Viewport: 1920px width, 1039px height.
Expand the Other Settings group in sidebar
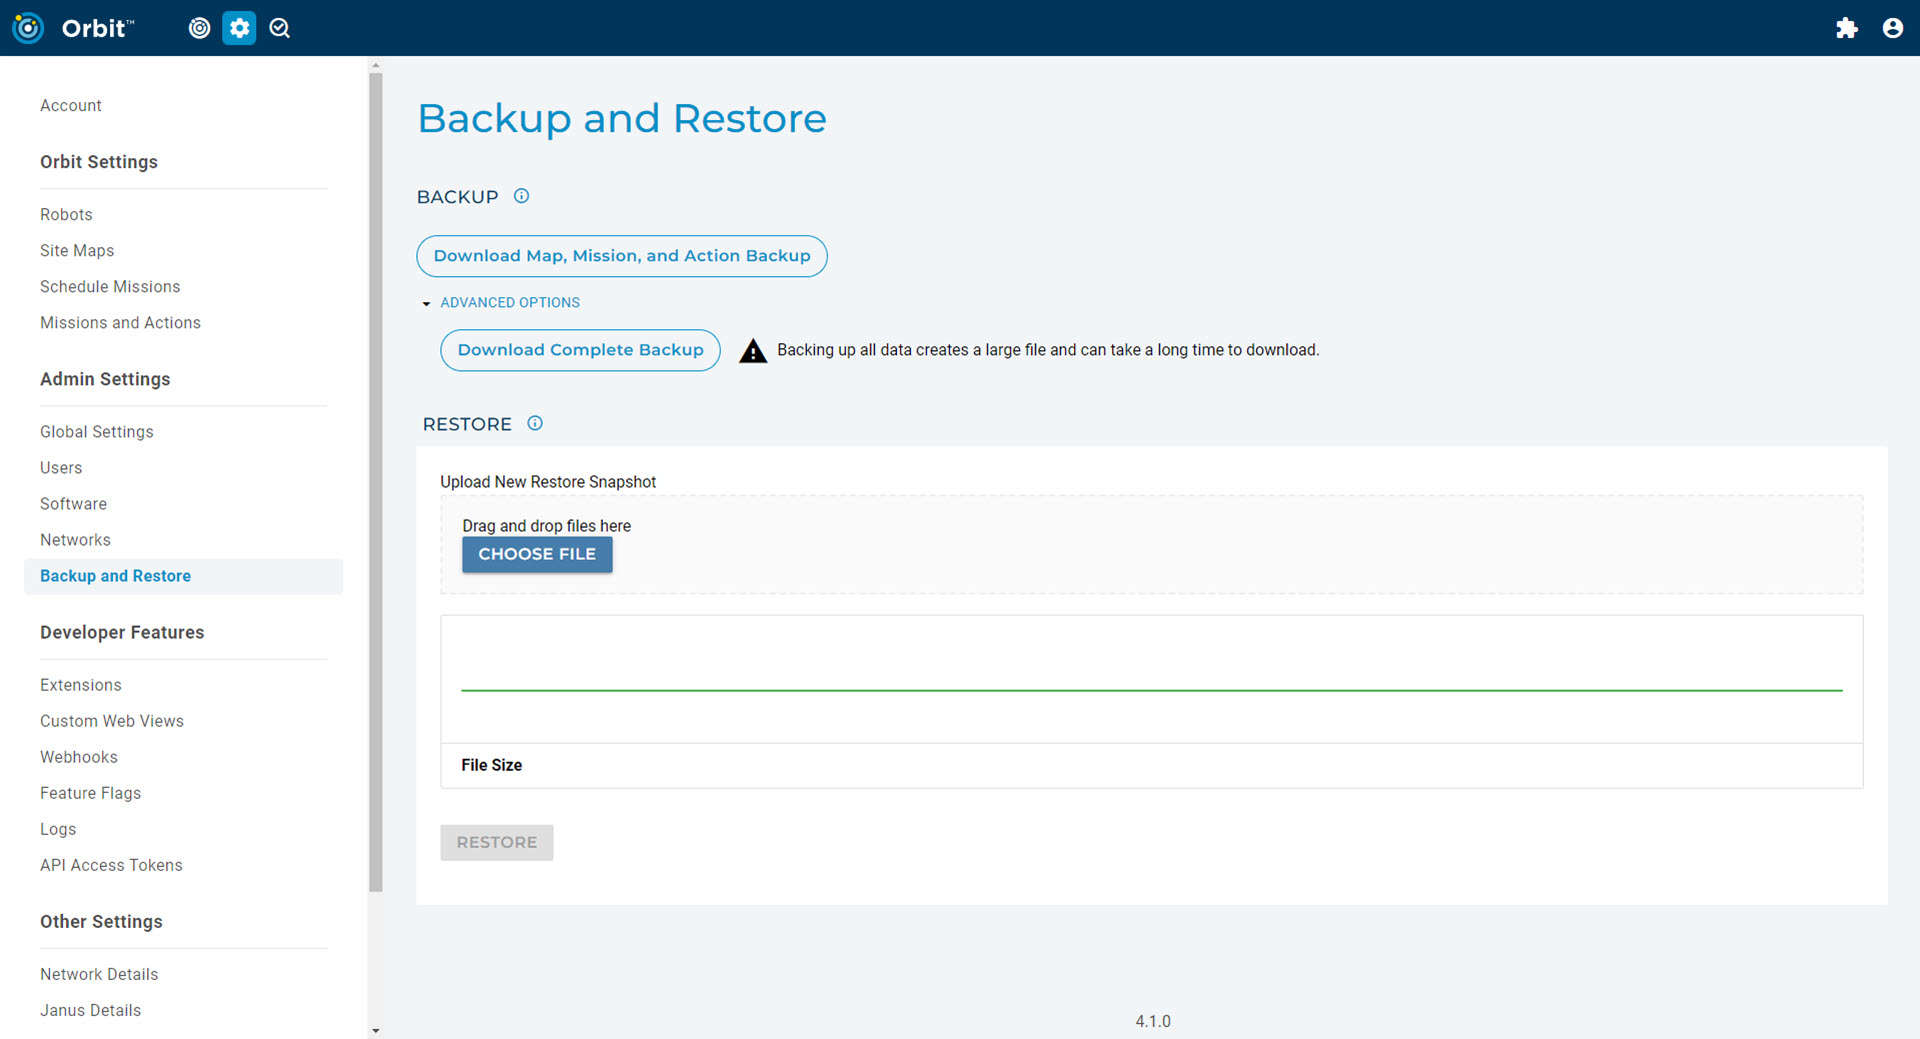(x=101, y=921)
